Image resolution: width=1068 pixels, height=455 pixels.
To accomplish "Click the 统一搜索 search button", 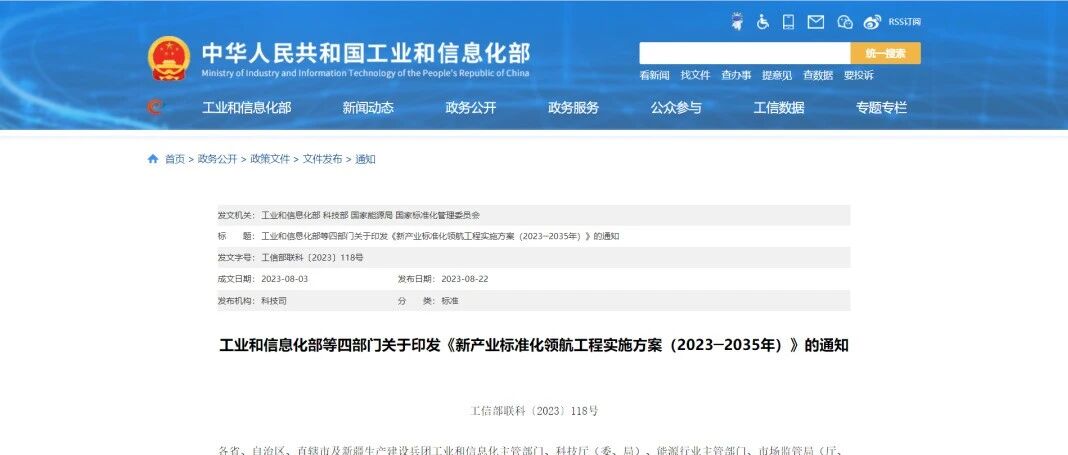I will point(885,53).
